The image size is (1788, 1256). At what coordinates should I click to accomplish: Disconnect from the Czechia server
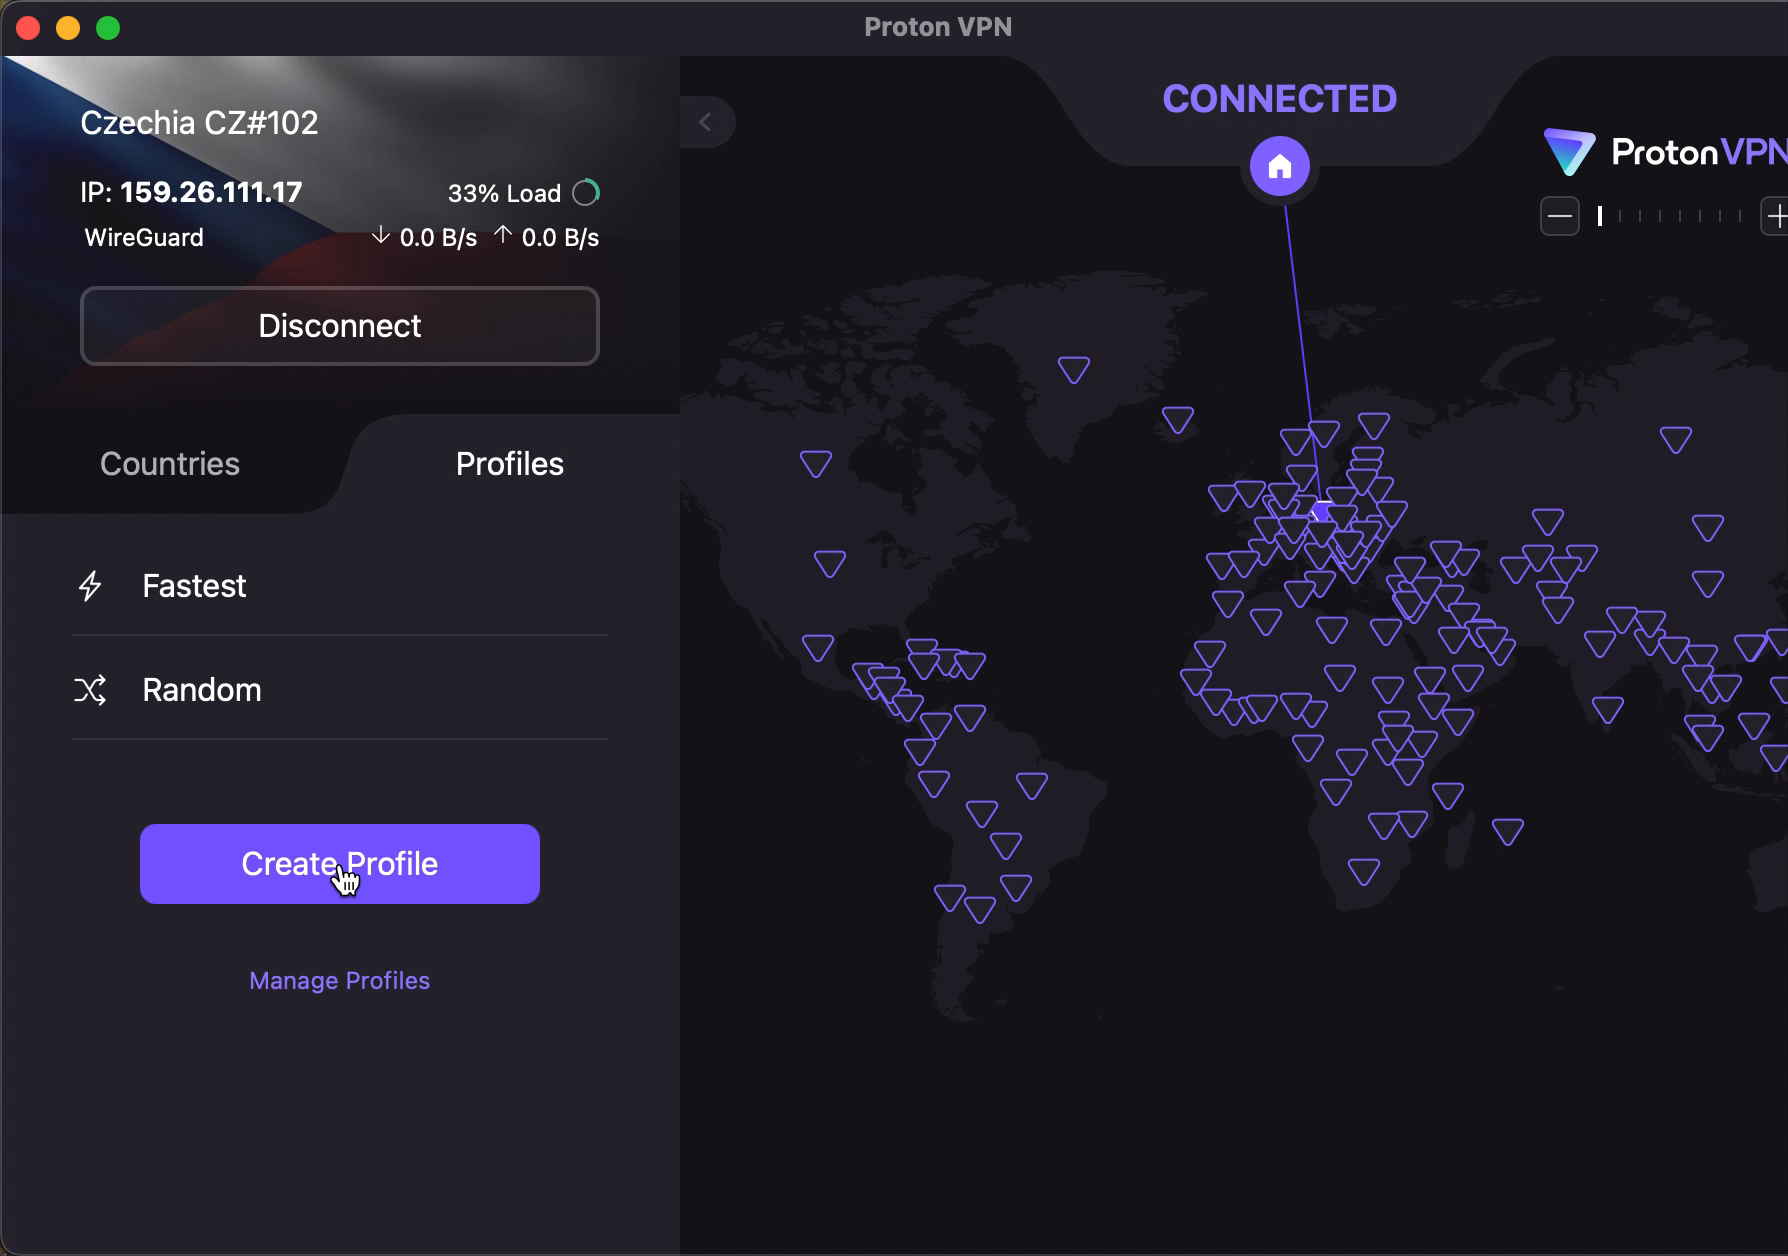pos(340,326)
